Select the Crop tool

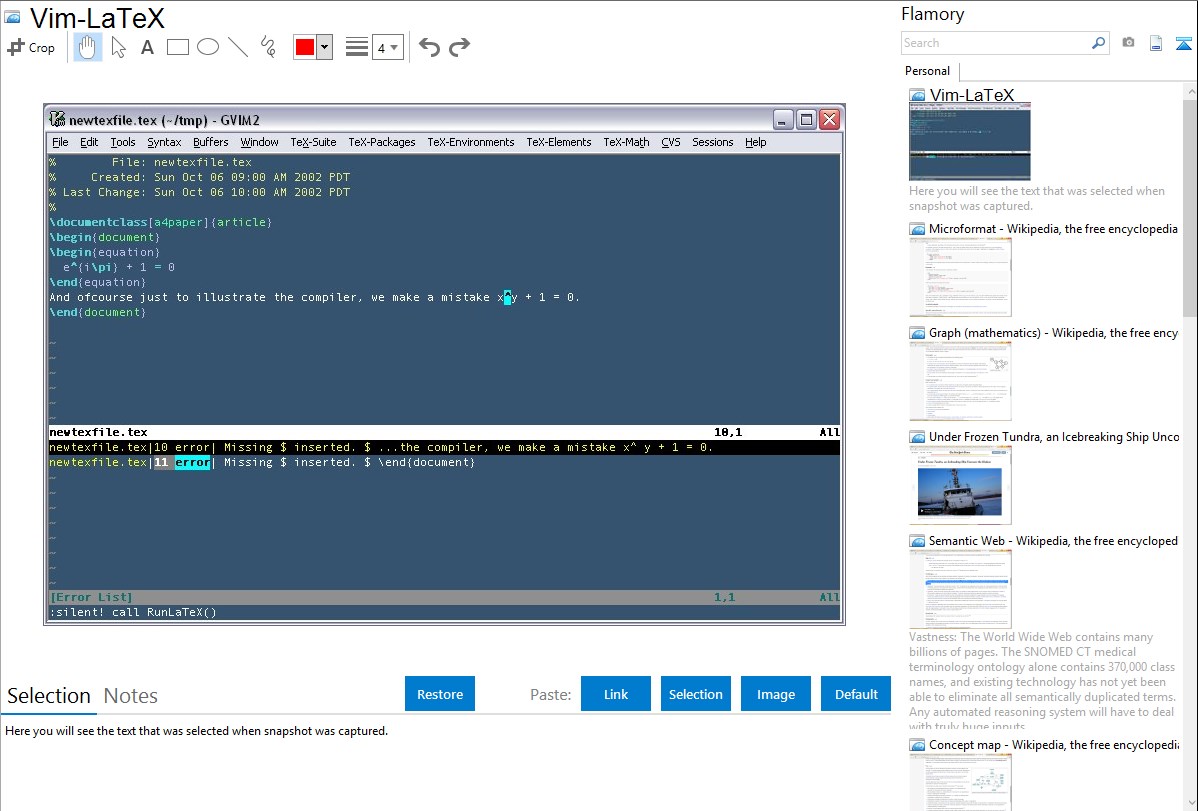pyautogui.click(x=31, y=47)
